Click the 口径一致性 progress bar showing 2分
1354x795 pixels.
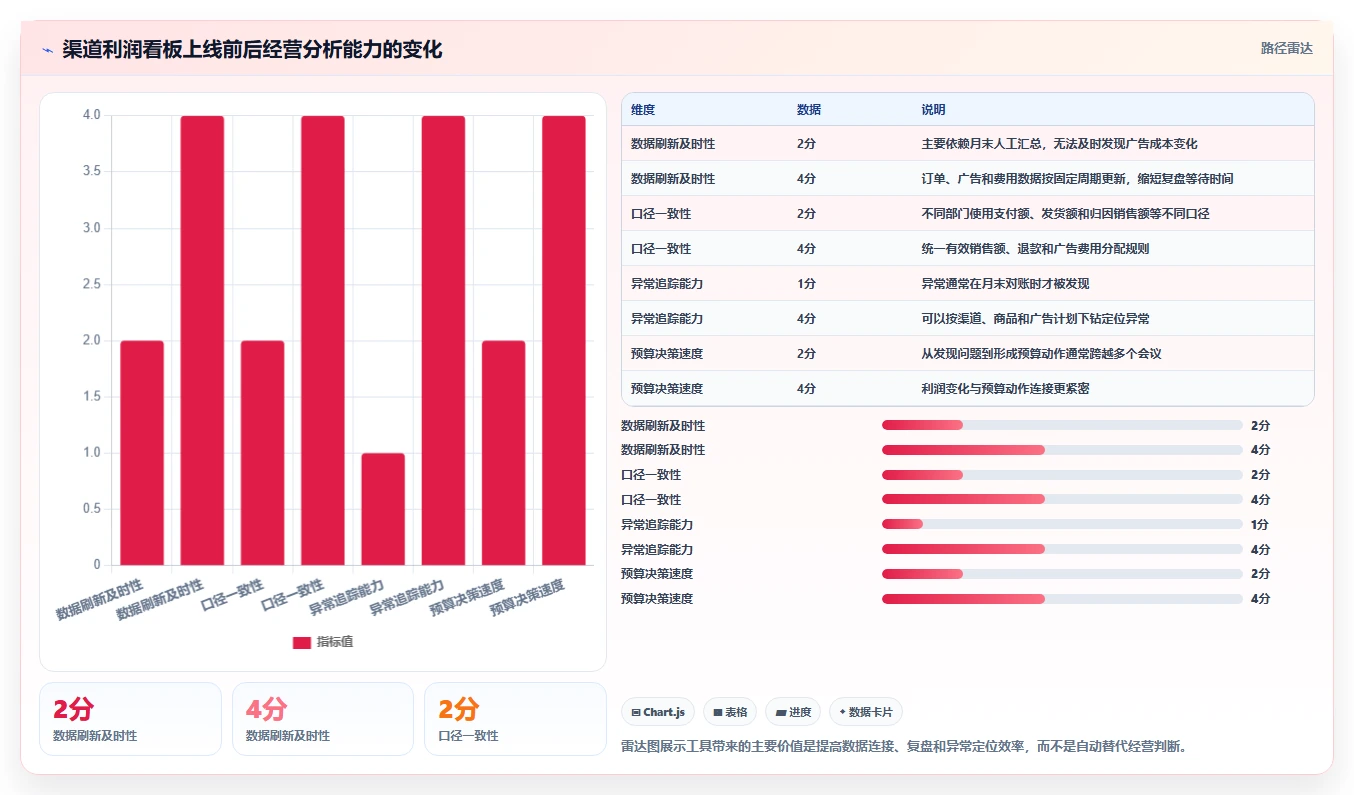point(1062,475)
